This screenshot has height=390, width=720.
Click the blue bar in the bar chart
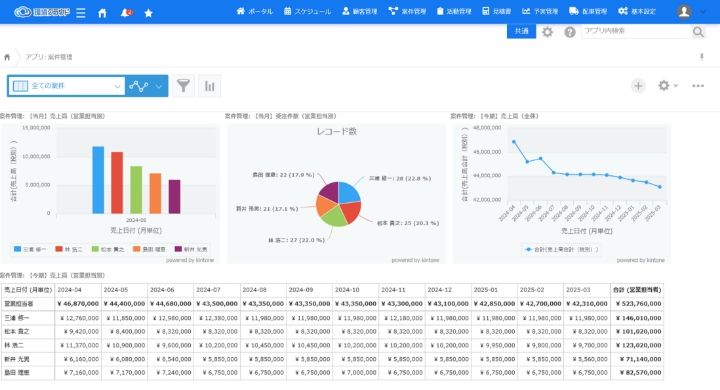pyautogui.click(x=98, y=180)
